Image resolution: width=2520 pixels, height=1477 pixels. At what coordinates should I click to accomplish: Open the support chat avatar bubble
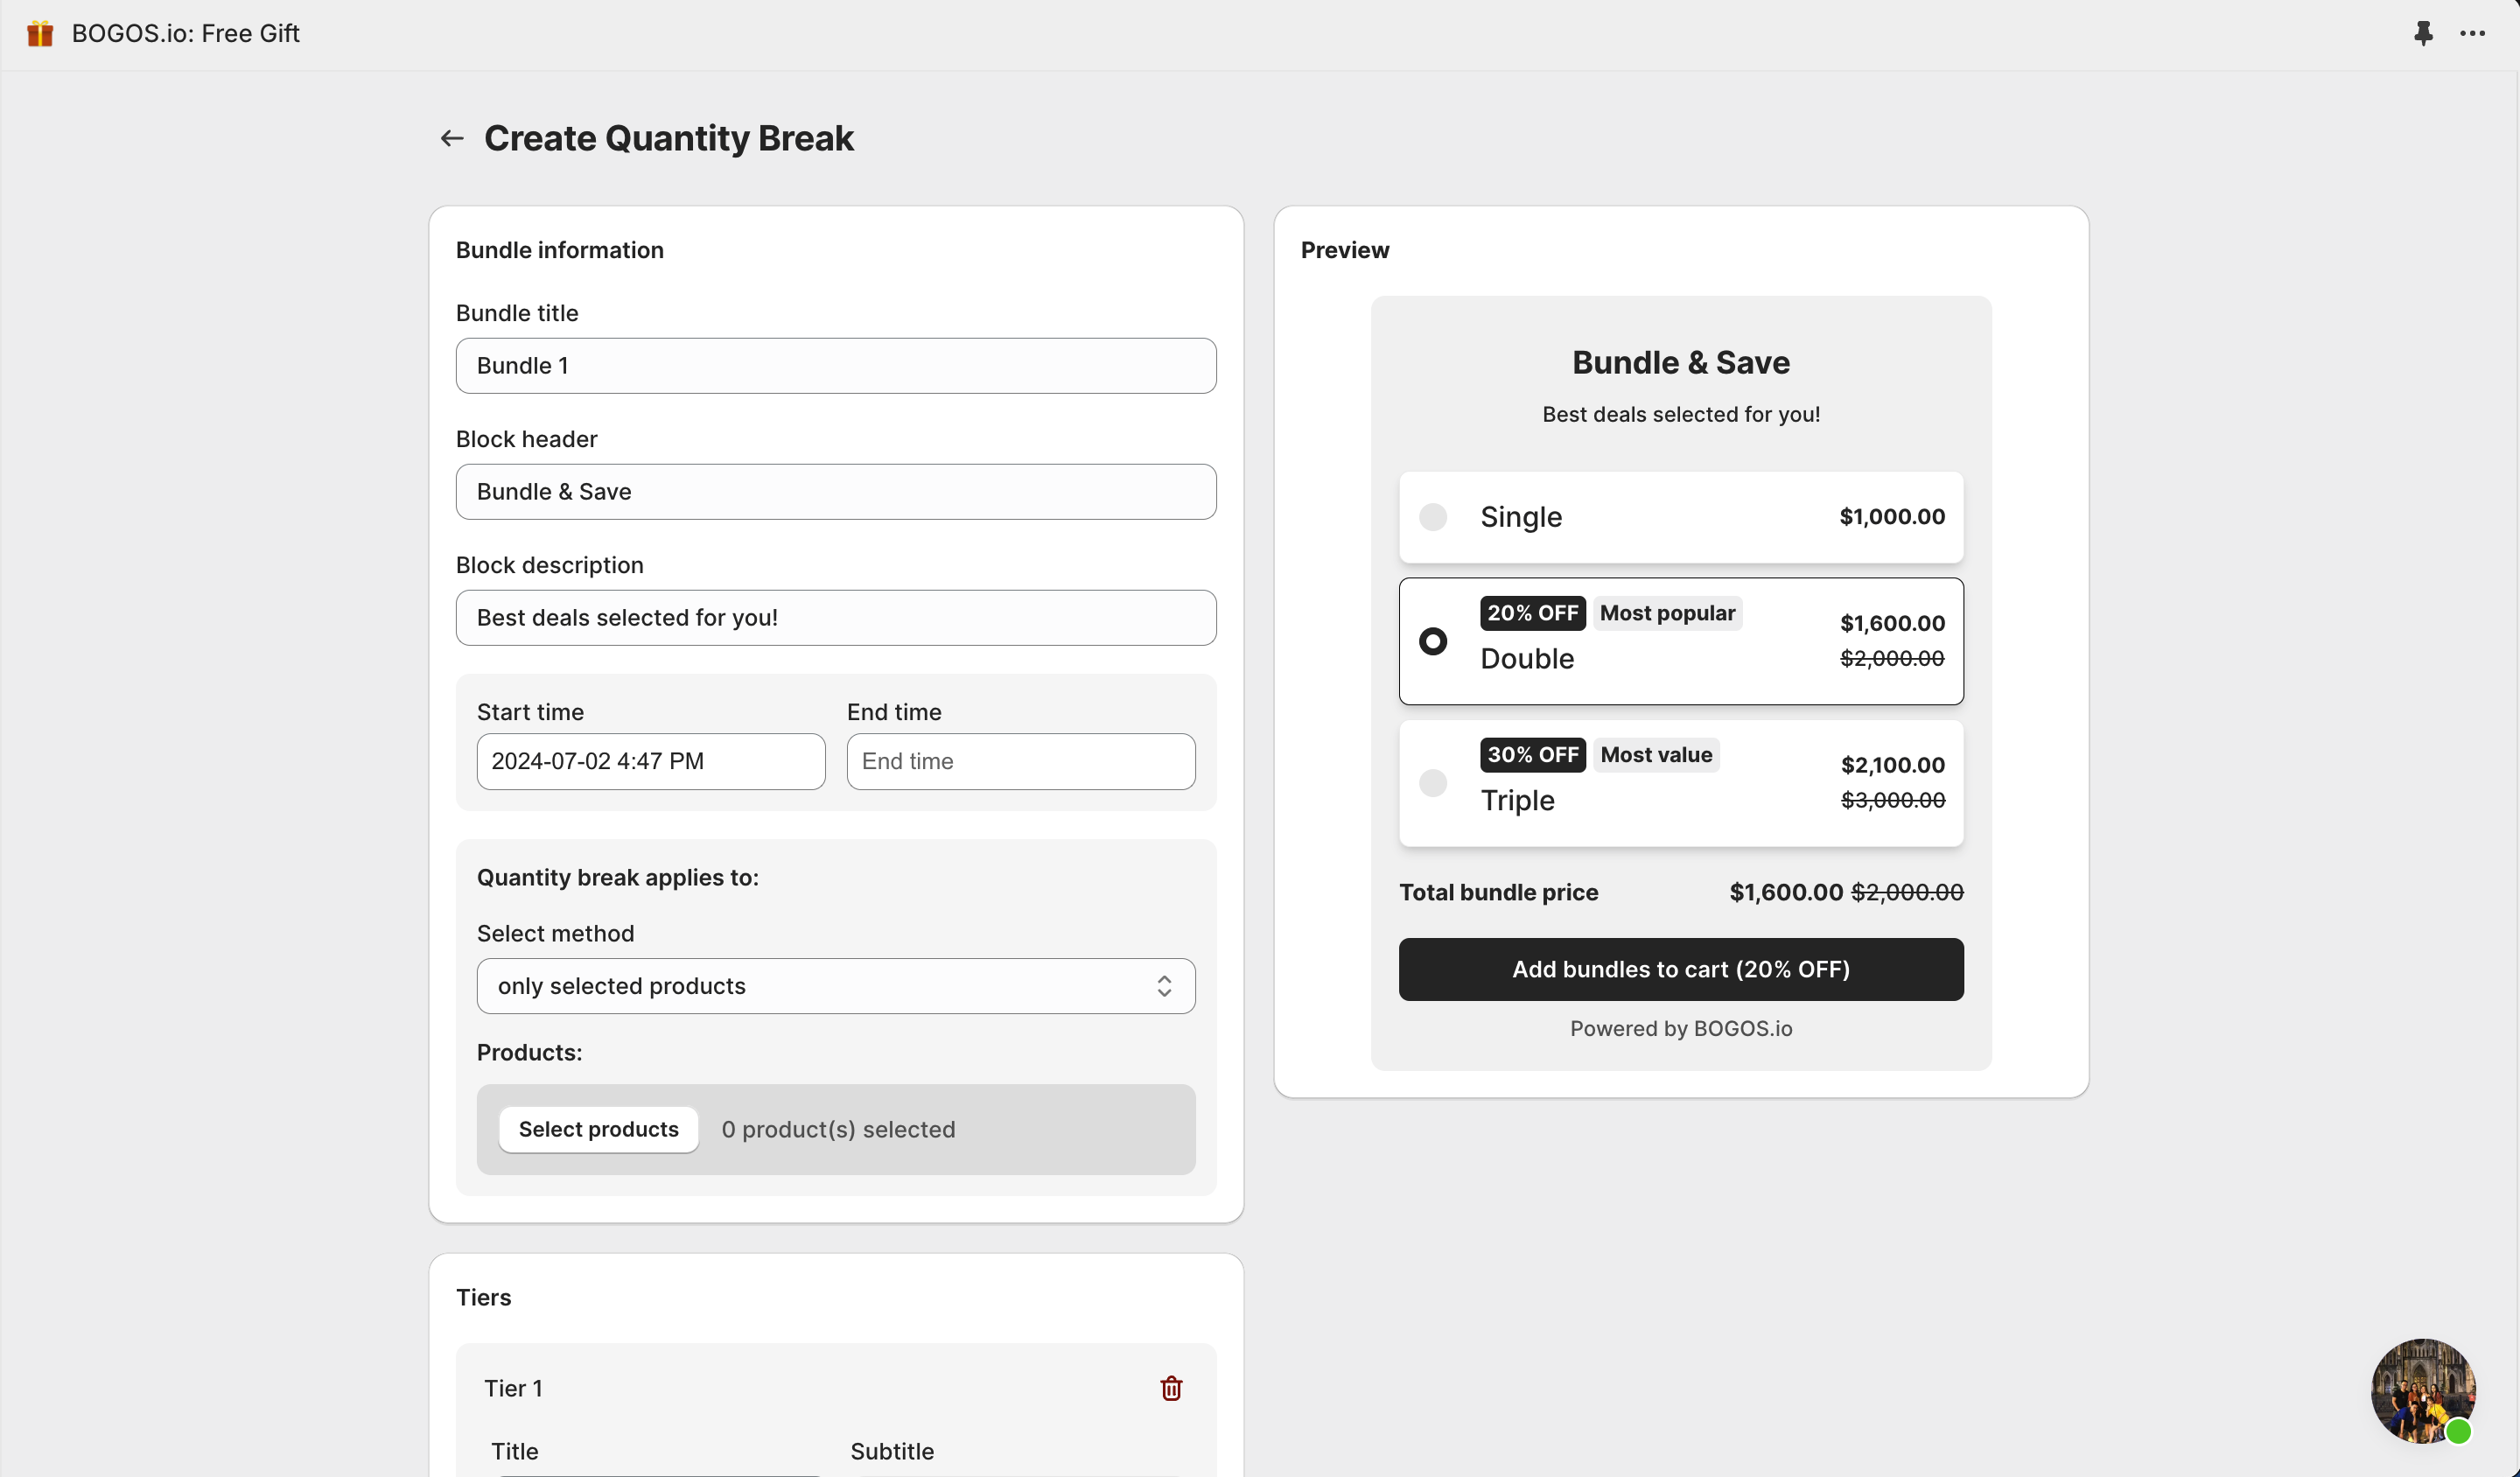pos(2422,1390)
